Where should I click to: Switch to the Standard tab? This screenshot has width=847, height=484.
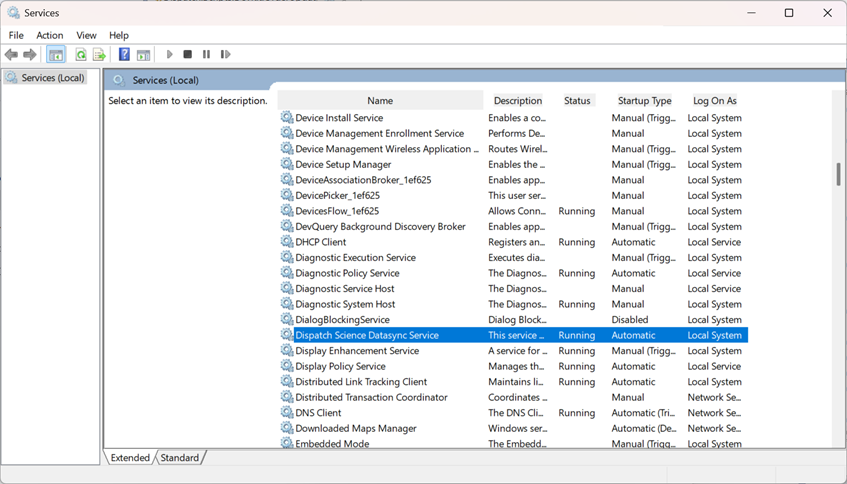180,458
